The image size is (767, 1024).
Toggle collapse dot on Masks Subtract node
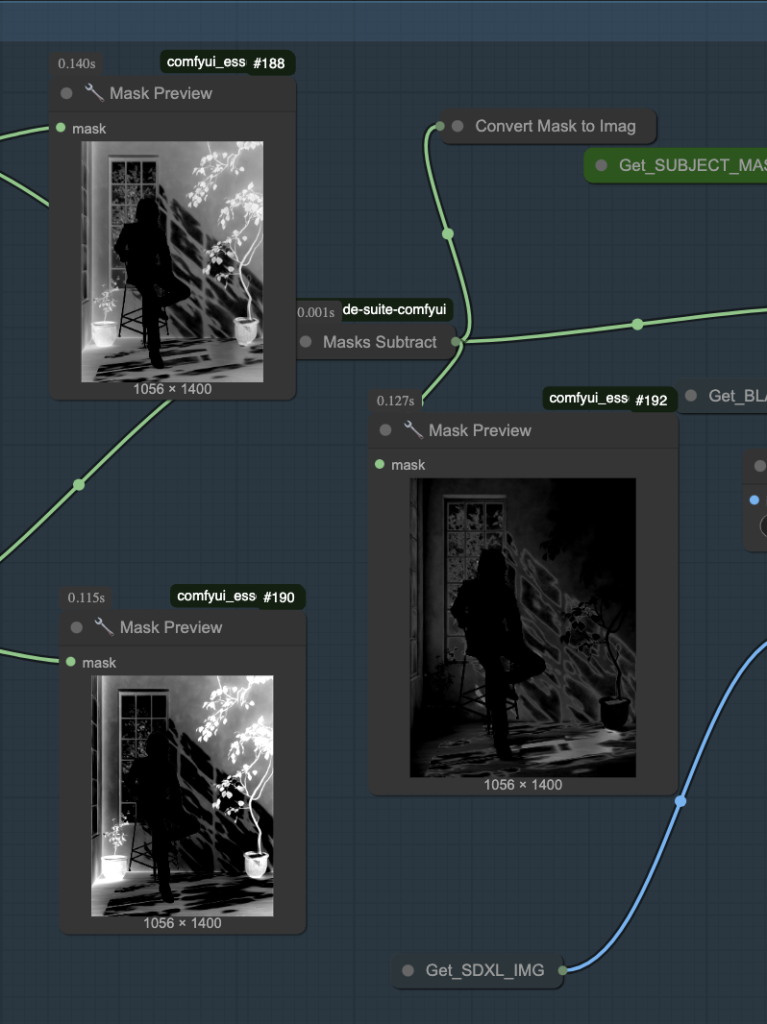306,342
